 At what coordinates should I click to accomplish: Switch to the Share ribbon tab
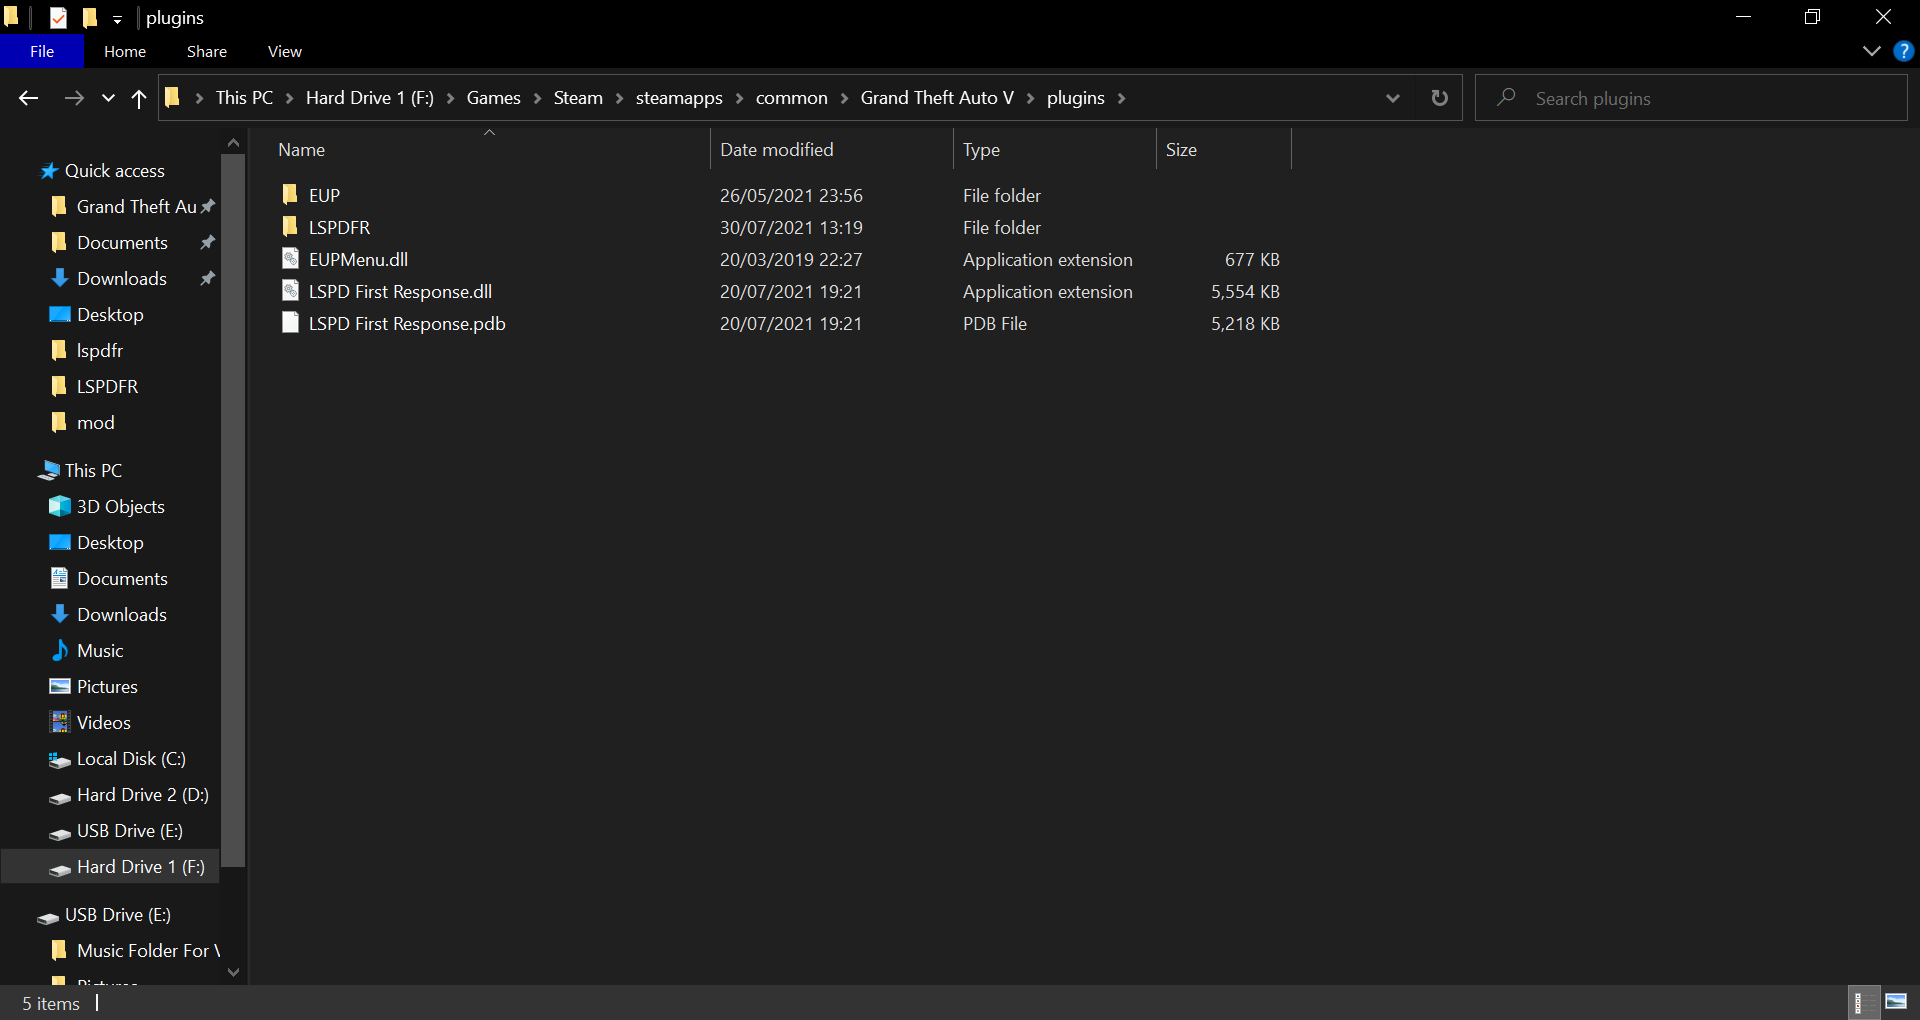pos(207,51)
